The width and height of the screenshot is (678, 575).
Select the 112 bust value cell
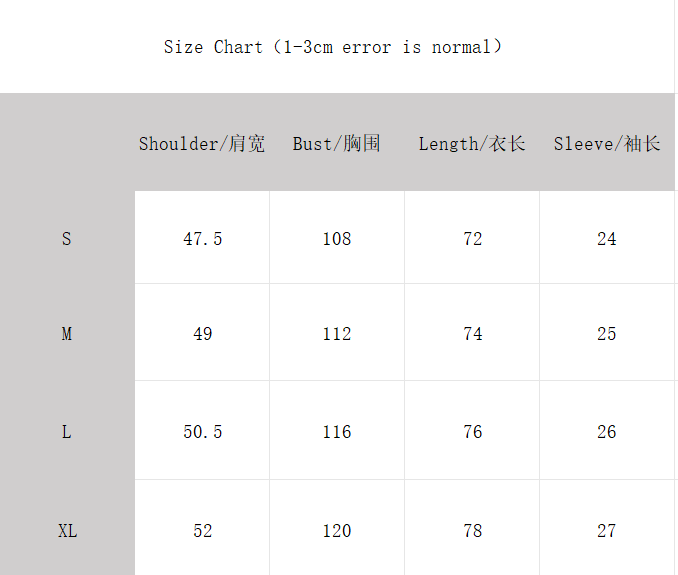click(337, 334)
